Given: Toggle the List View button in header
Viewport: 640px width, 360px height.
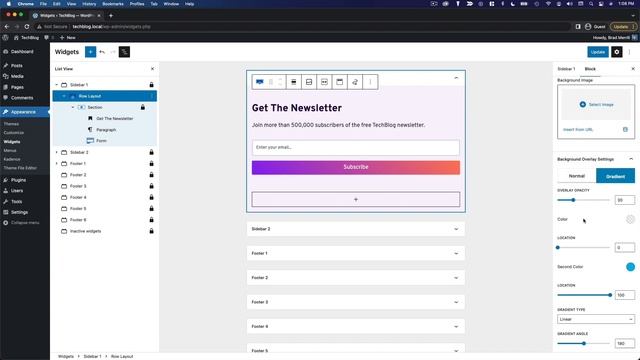Looking at the screenshot, I should tap(124, 52).
